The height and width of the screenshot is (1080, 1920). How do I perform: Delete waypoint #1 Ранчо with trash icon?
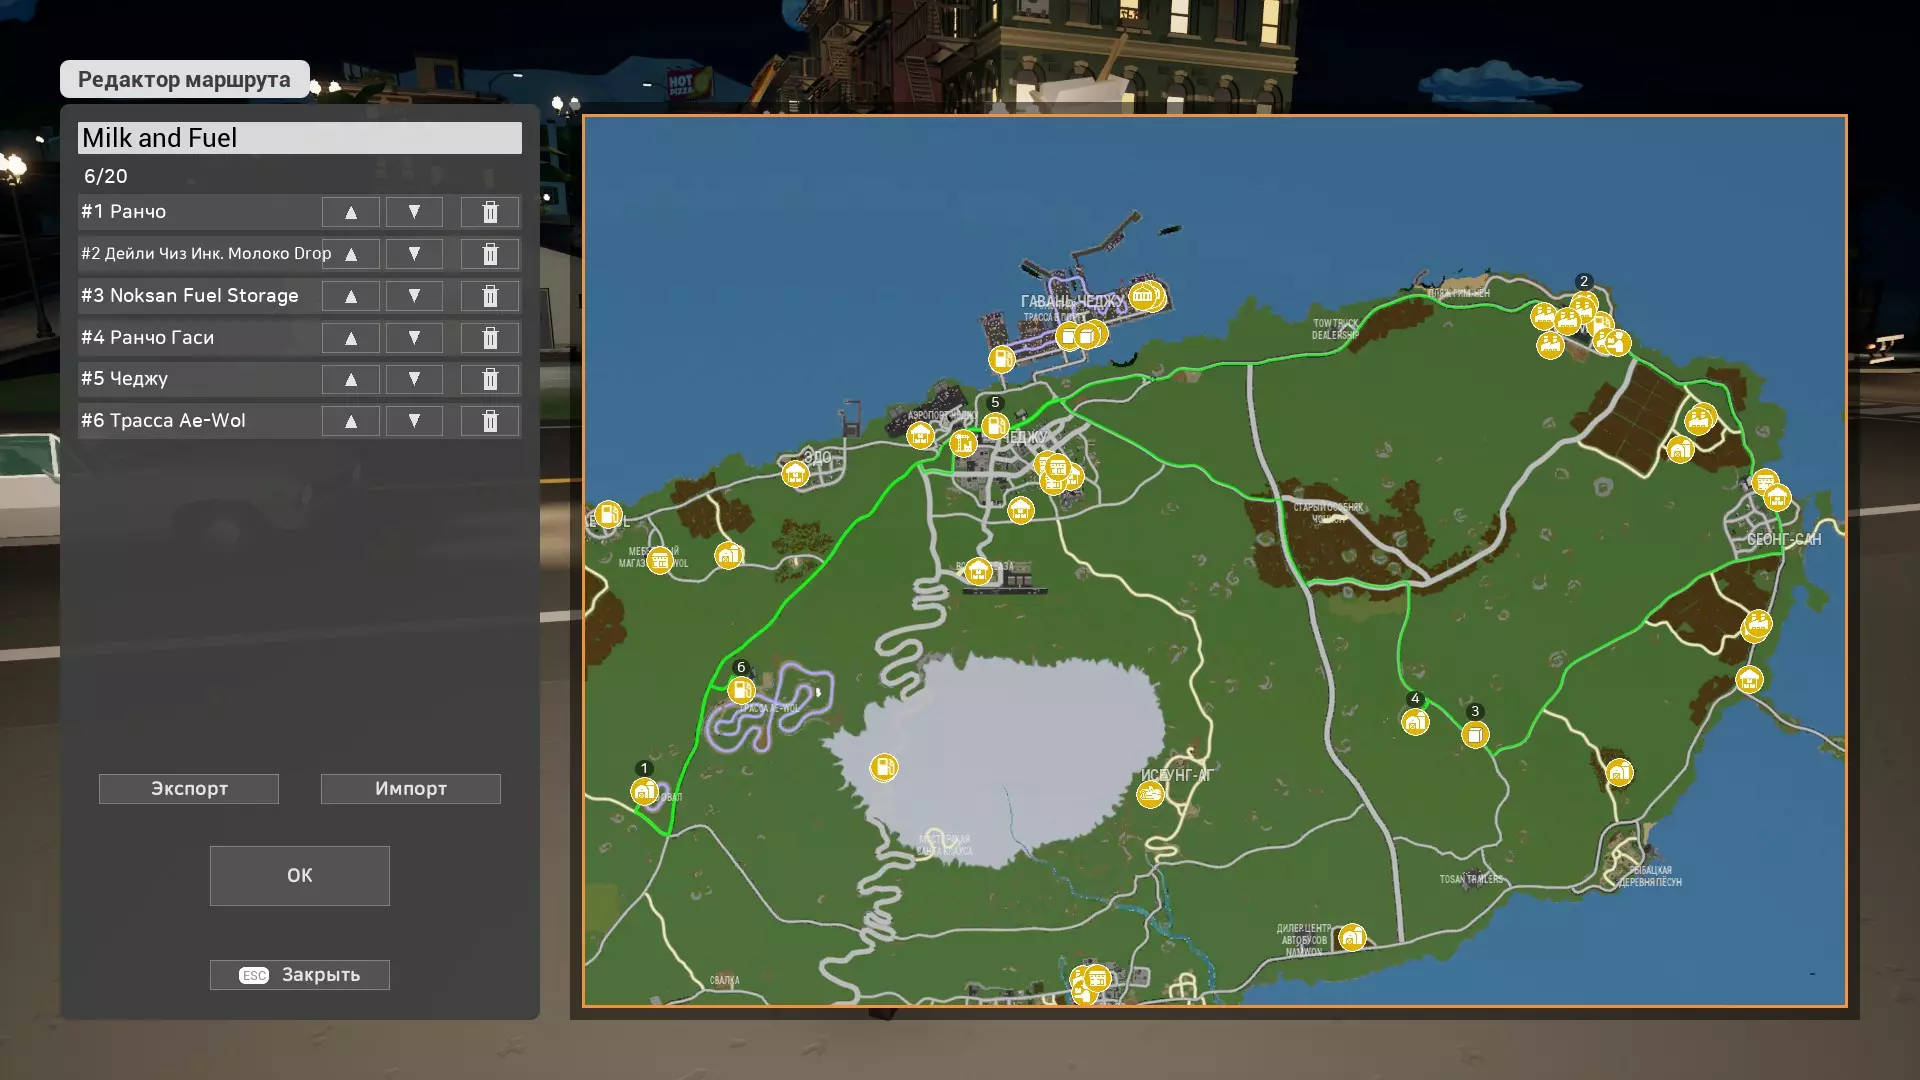(x=490, y=212)
